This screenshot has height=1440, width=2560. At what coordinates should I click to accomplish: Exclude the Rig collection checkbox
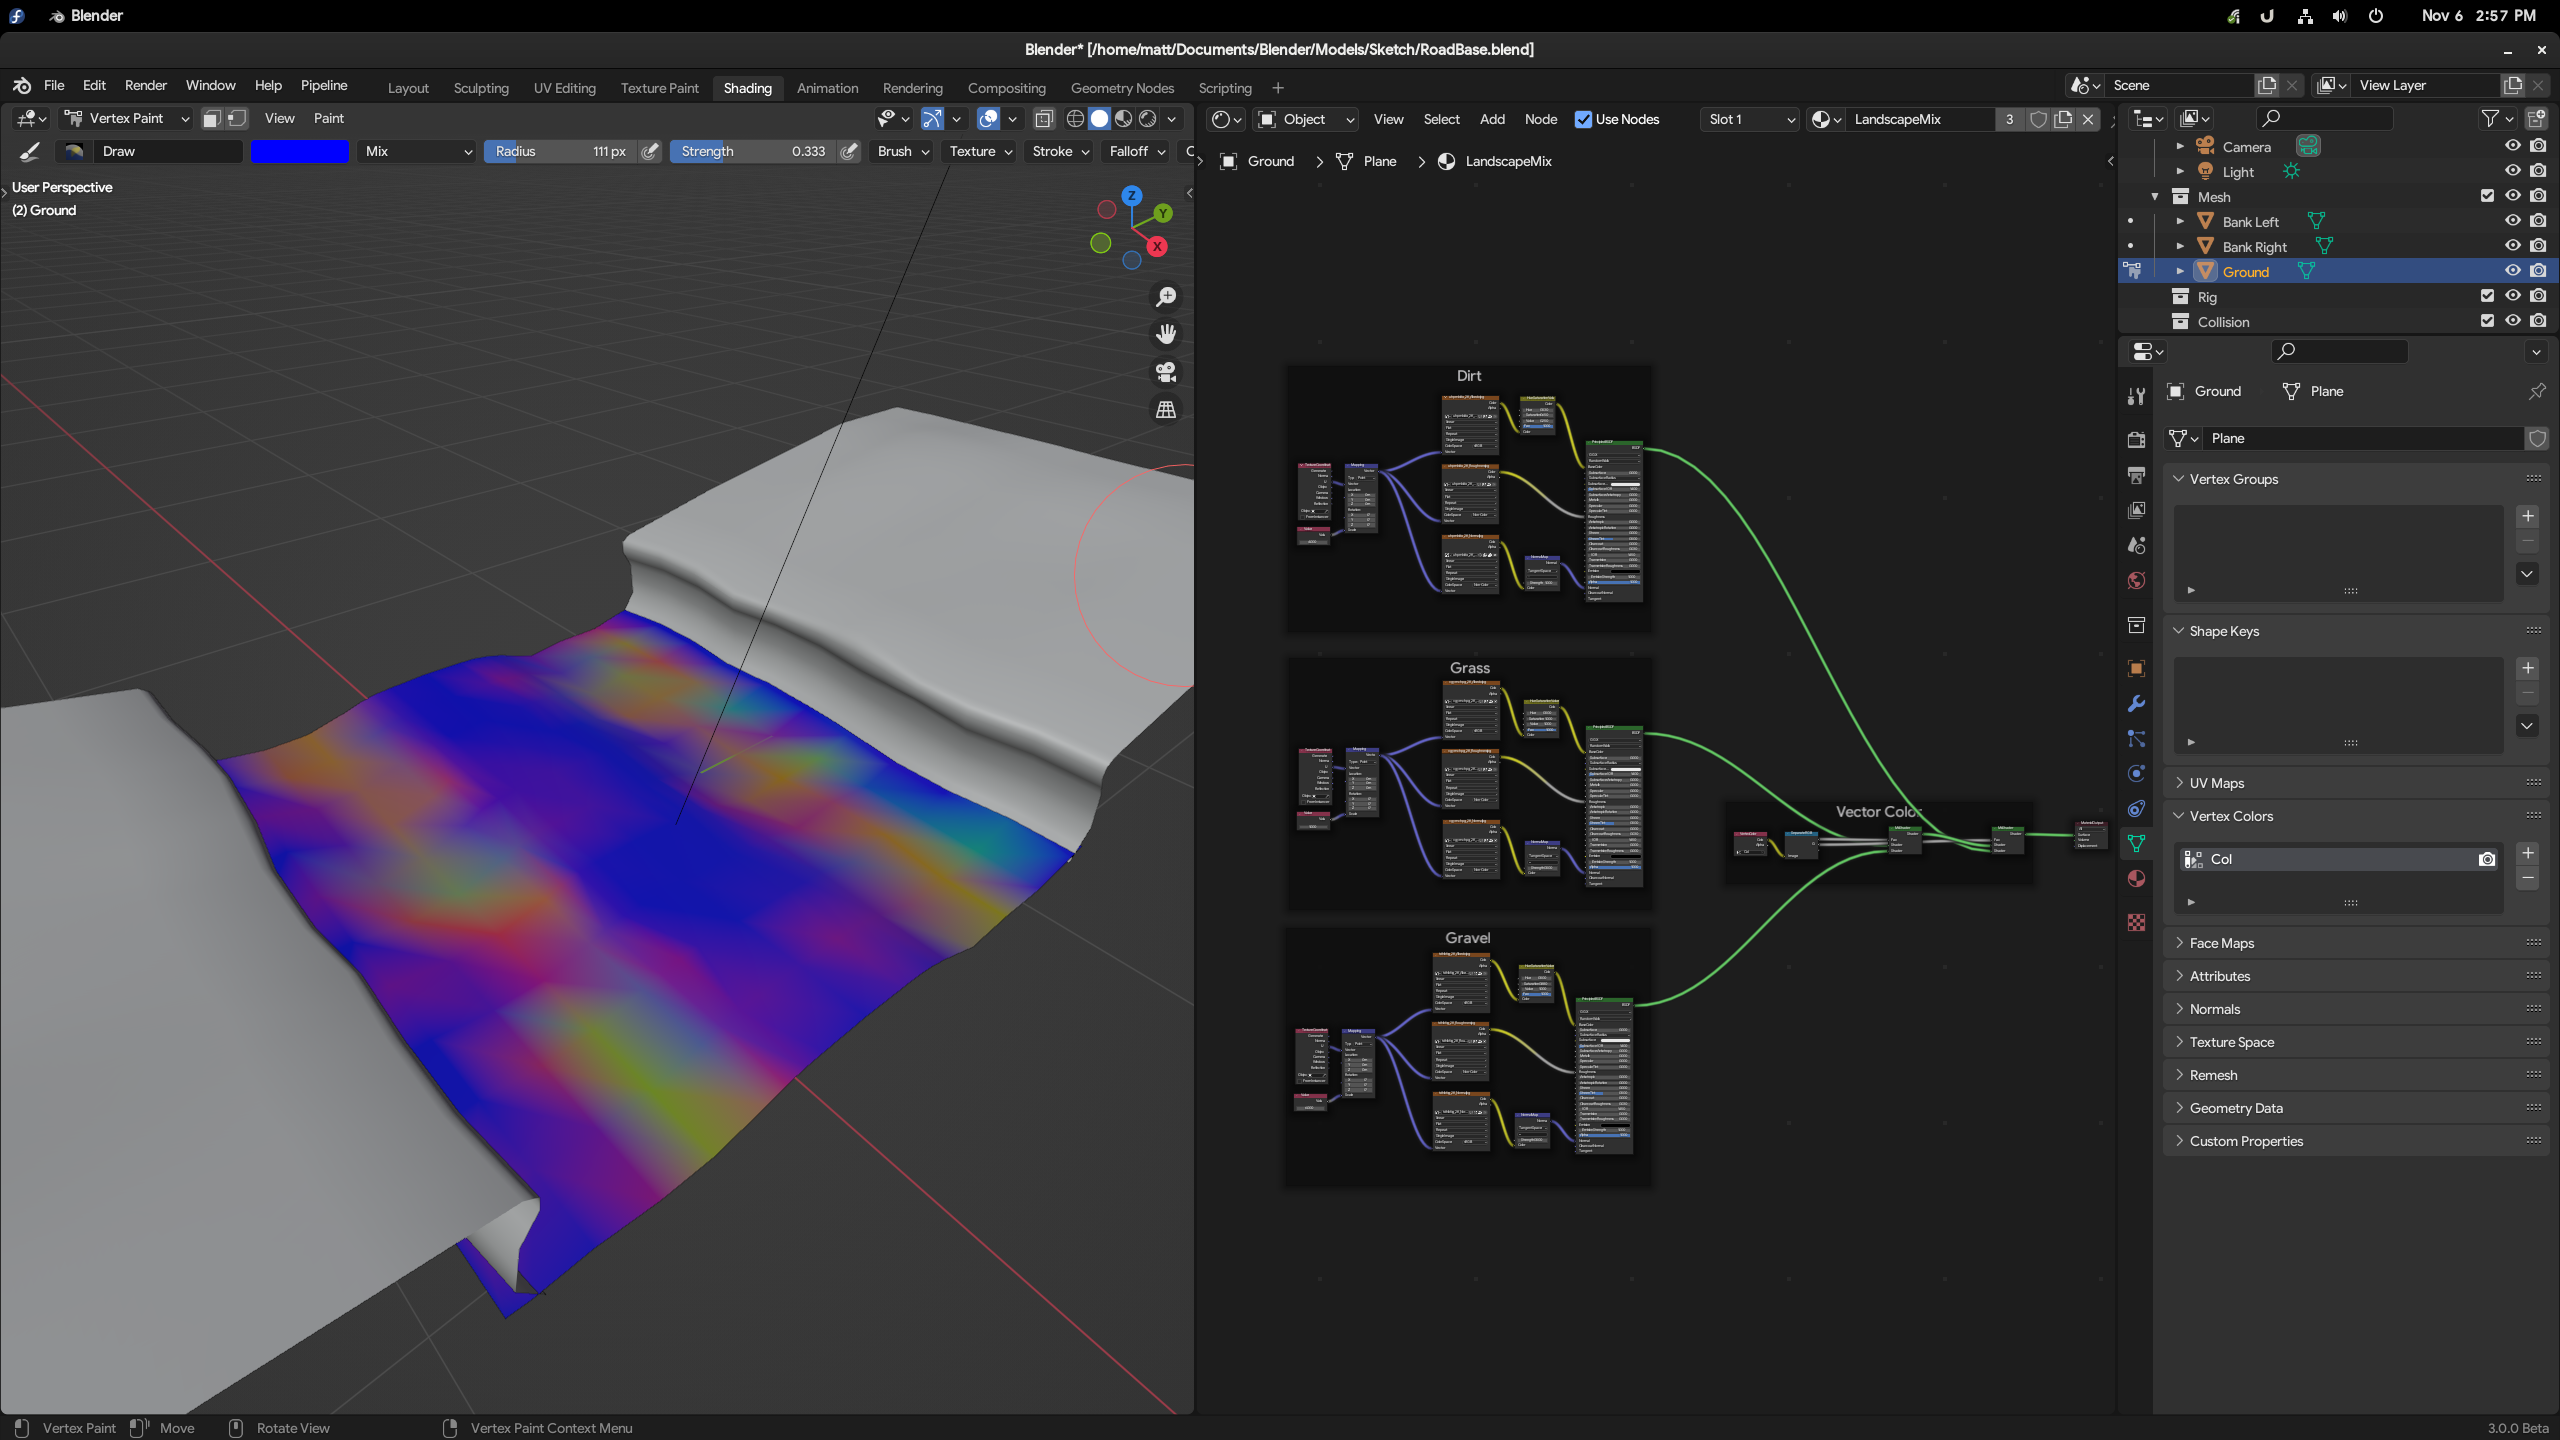[2487, 296]
